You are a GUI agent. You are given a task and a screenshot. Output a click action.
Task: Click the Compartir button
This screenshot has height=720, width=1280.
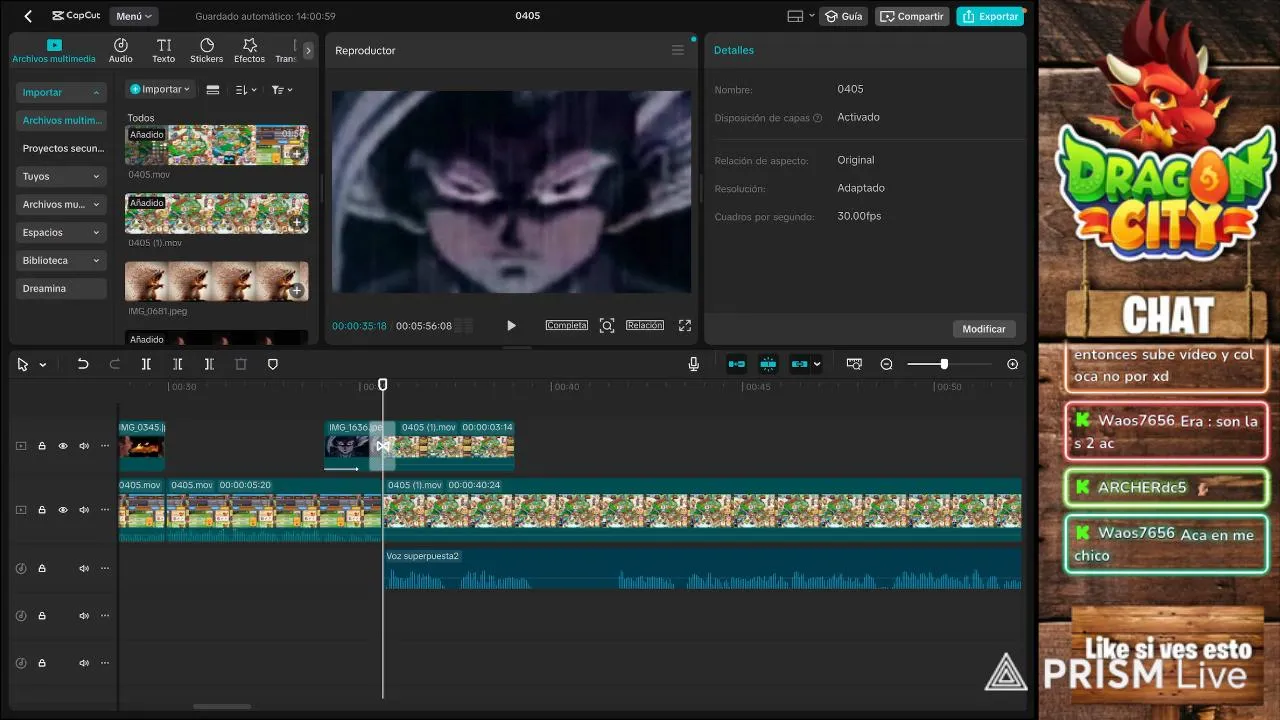(911, 16)
